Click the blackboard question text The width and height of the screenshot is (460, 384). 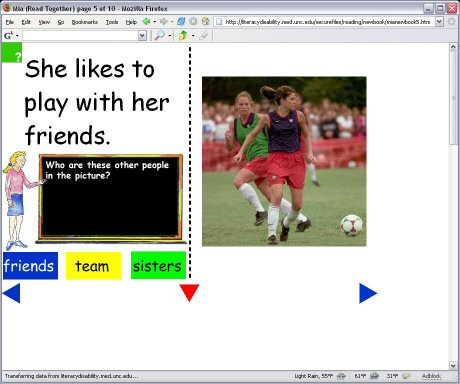[107, 170]
